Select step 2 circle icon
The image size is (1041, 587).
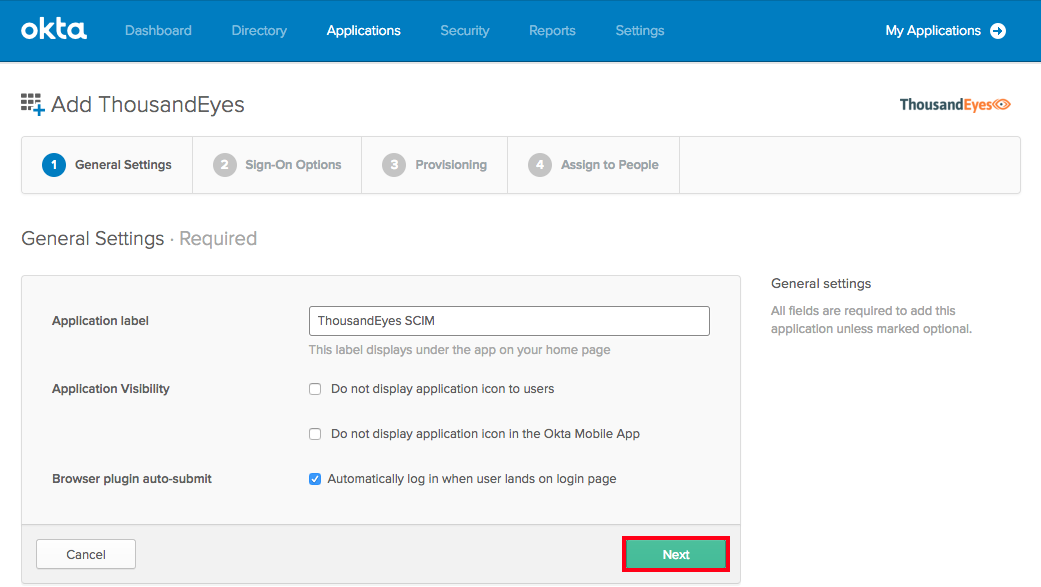(x=224, y=165)
